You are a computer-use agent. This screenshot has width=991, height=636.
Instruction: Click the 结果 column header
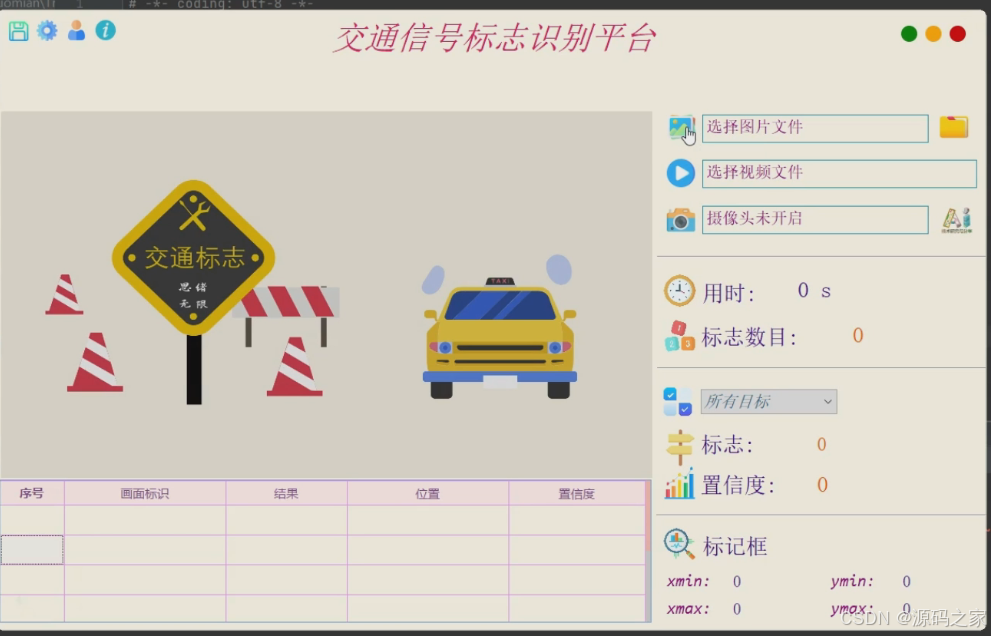286,493
